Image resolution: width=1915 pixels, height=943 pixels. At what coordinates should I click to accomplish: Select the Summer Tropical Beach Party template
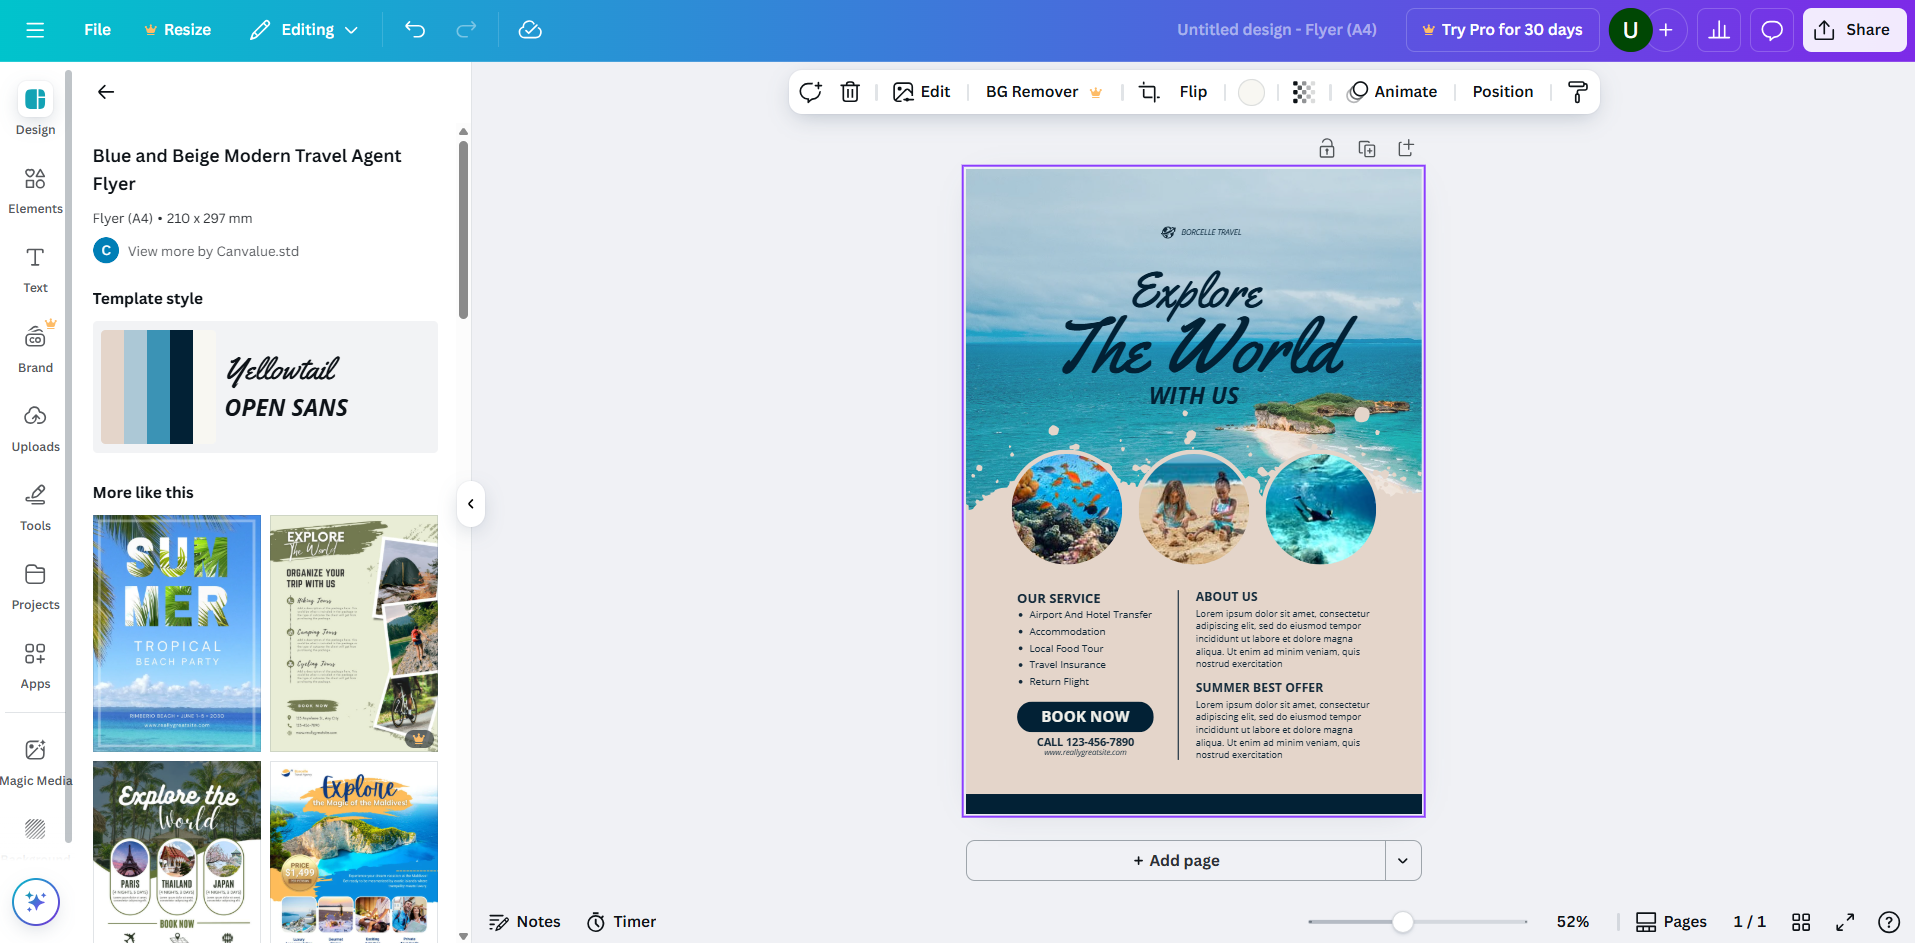click(176, 633)
